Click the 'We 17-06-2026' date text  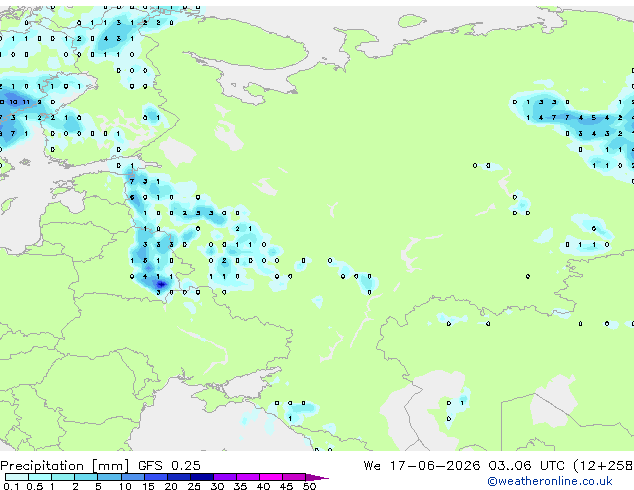pos(422,466)
